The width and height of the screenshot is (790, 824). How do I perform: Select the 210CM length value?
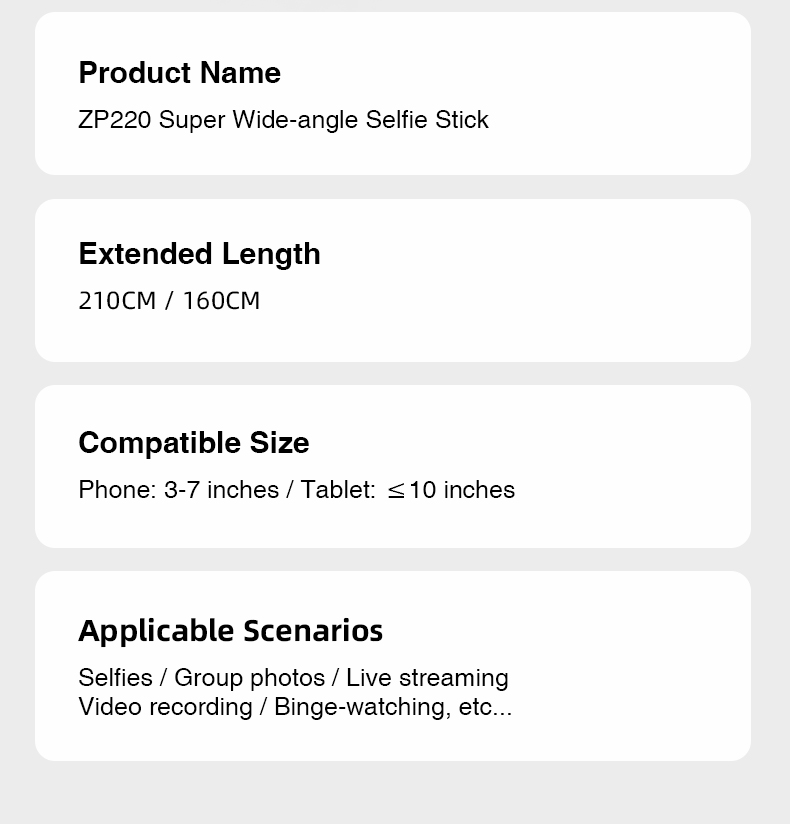[x=117, y=301]
